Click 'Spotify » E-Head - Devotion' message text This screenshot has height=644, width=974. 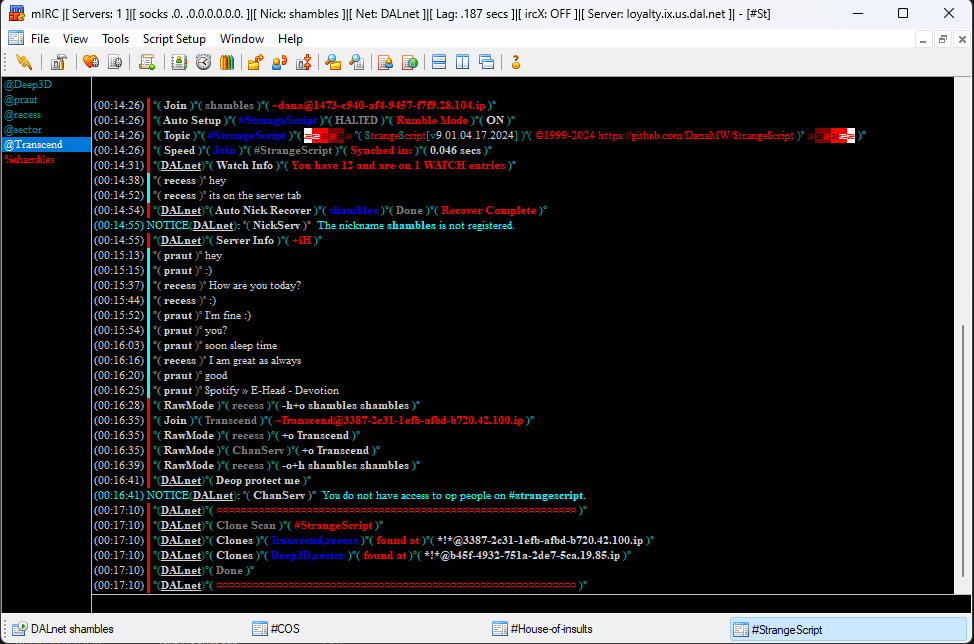[x=271, y=391]
